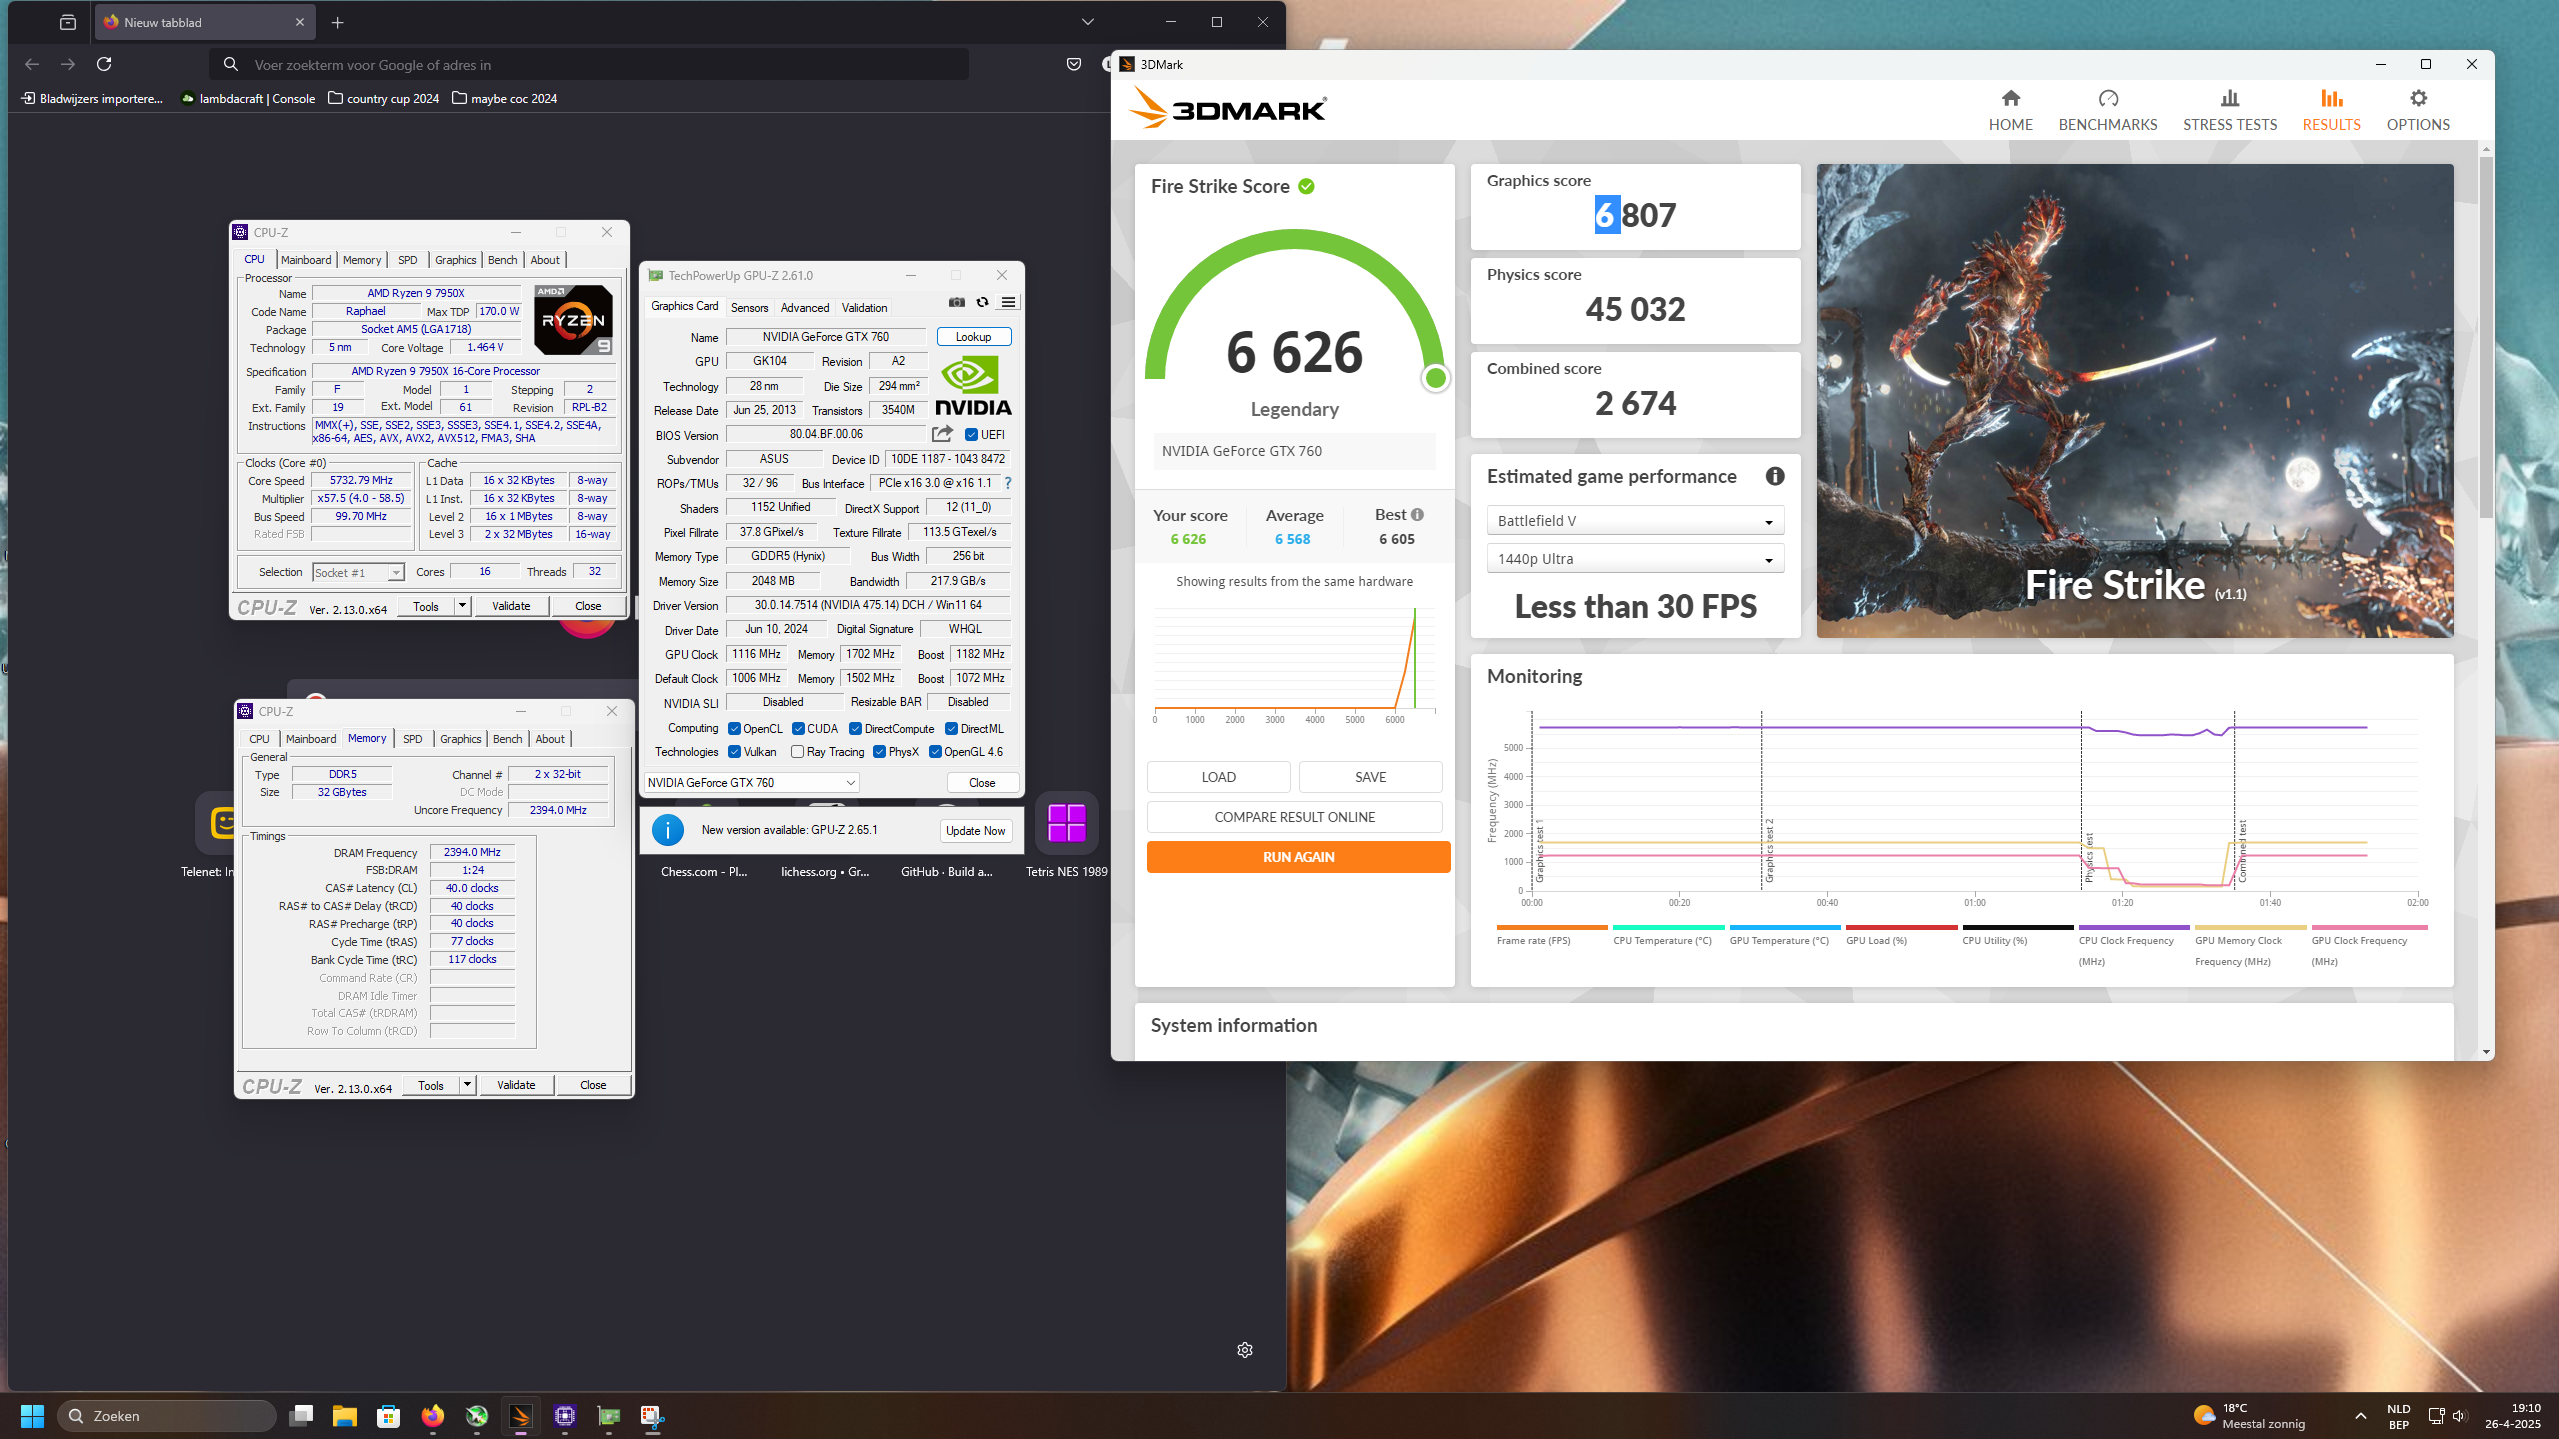This screenshot has height=1439, width=2559.
Task: Click GPU-Z graphics card icon in taskbar
Action: tap(609, 1416)
